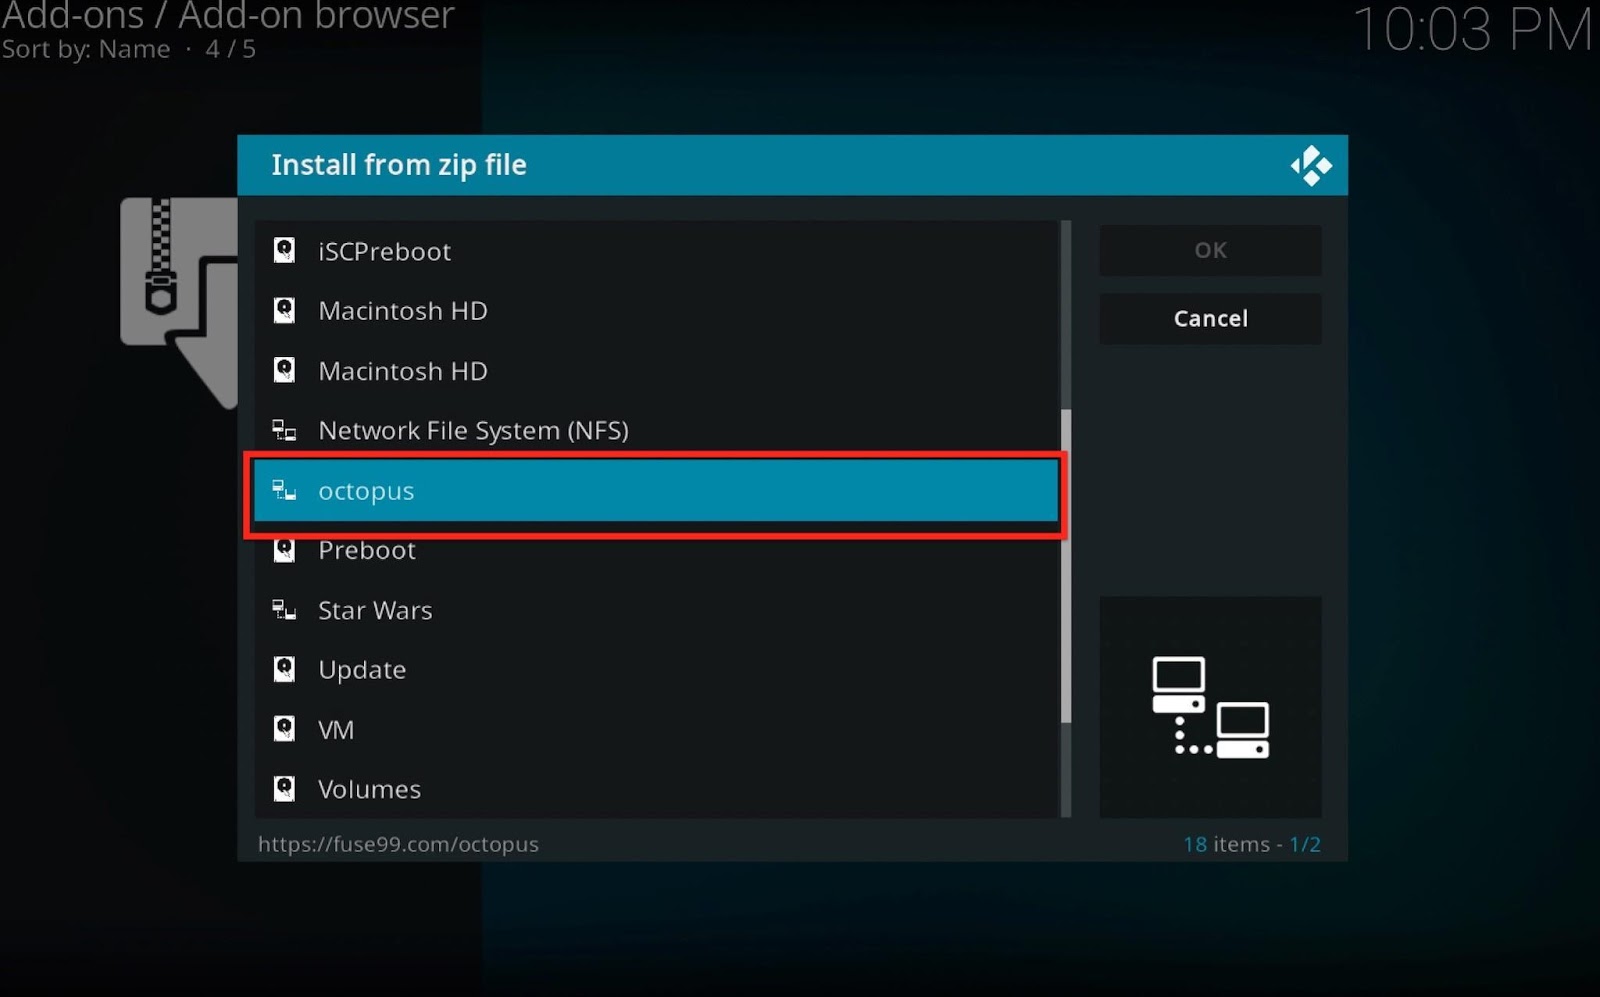The width and height of the screenshot is (1600, 997).
Task: Click the OK button
Action: click(1210, 250)
